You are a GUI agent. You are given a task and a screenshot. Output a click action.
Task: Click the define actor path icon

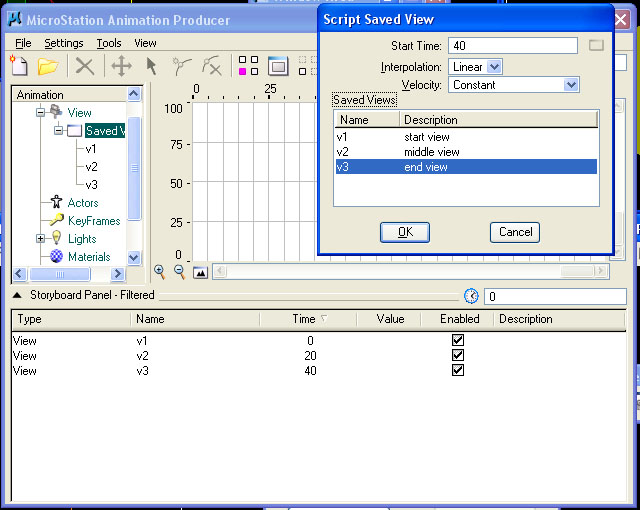tap(181, 66)
